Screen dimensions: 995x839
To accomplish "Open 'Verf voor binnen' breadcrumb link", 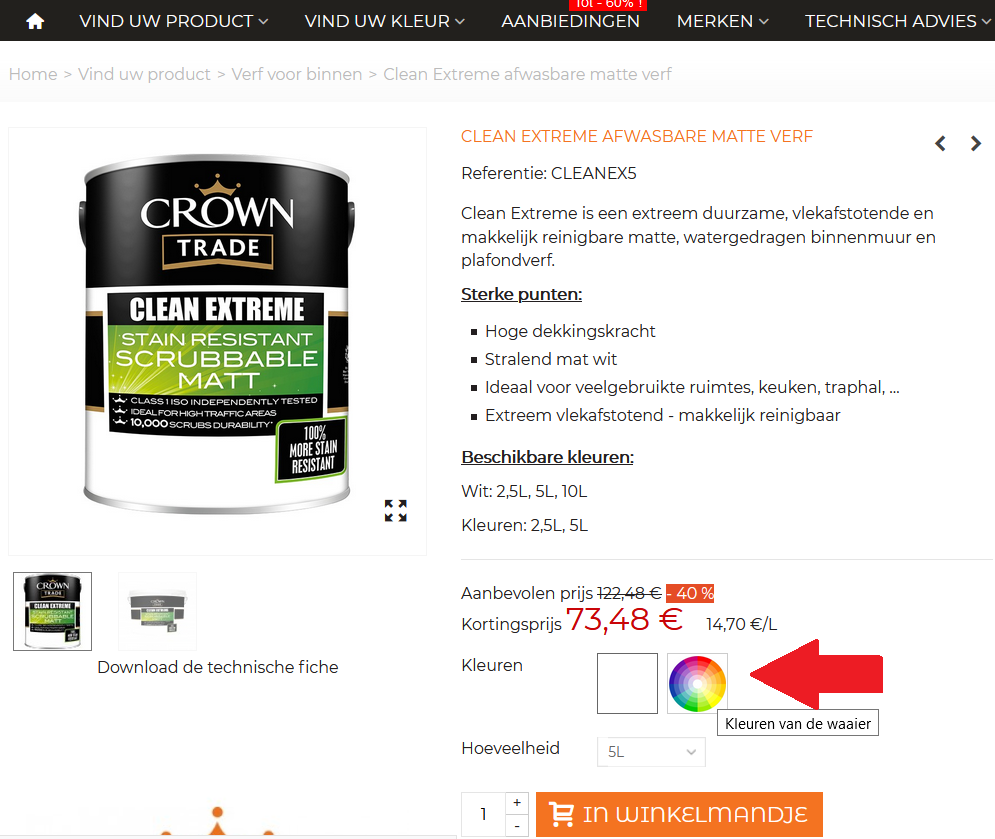I will point(296,74).
